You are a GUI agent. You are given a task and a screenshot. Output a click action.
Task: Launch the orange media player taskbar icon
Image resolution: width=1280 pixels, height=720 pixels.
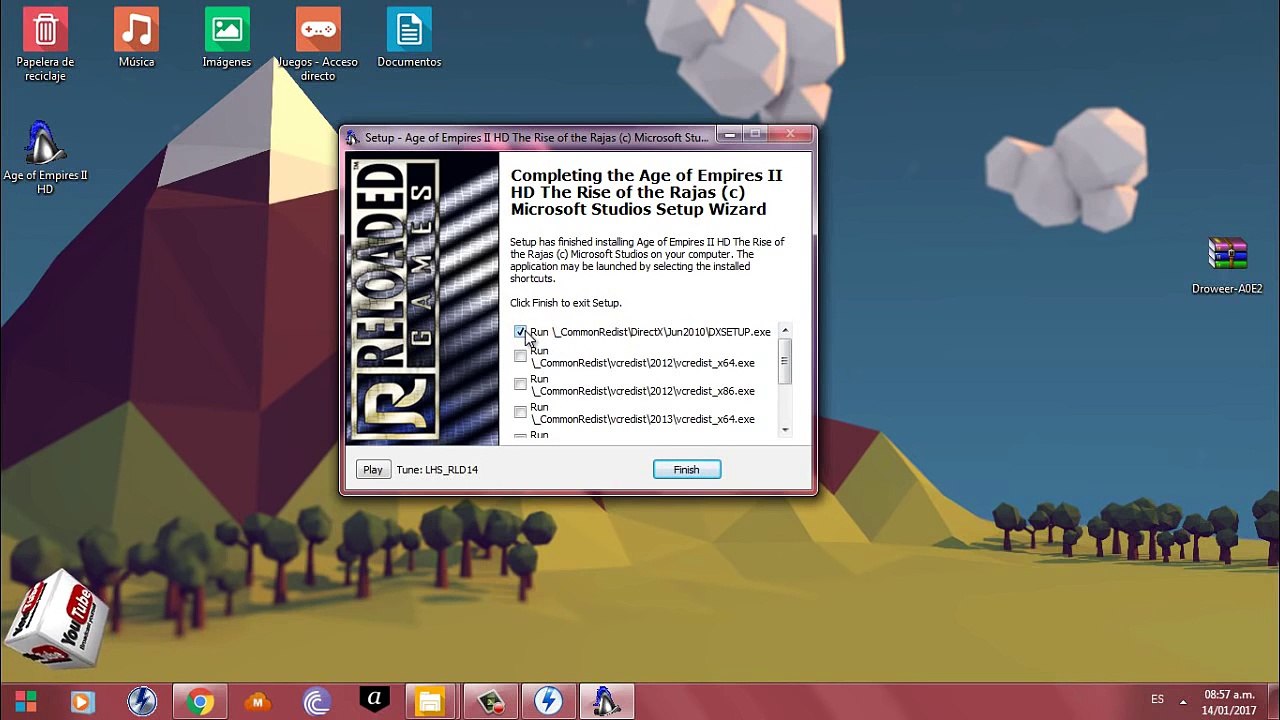[83, 702]
